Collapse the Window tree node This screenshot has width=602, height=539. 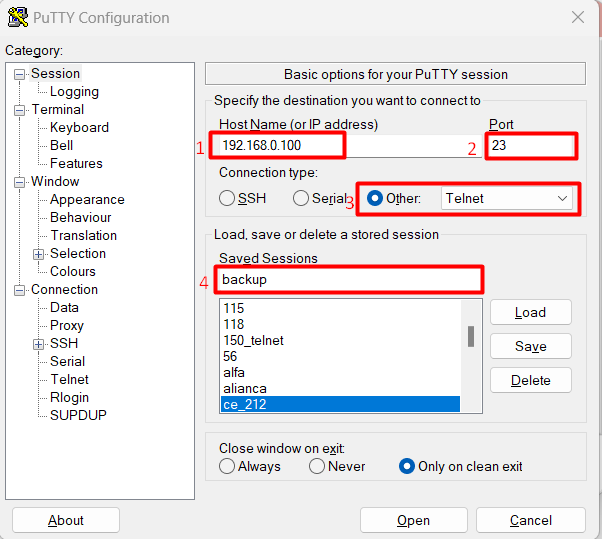(x=19, y=182)
